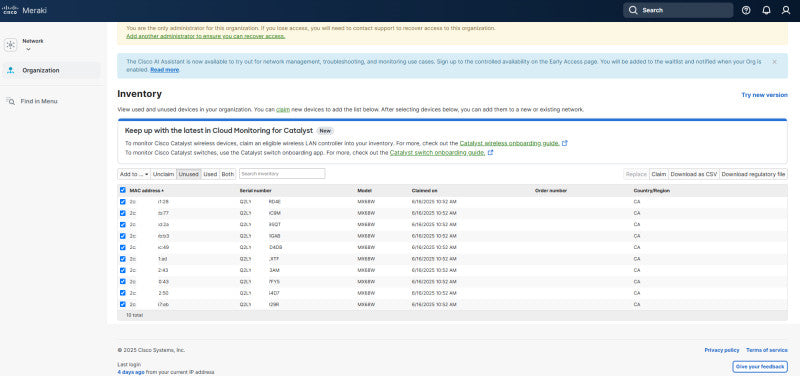Switch to the Used filter tab
The height and width of the screenshot is (376, 800).
click(210, 174)
